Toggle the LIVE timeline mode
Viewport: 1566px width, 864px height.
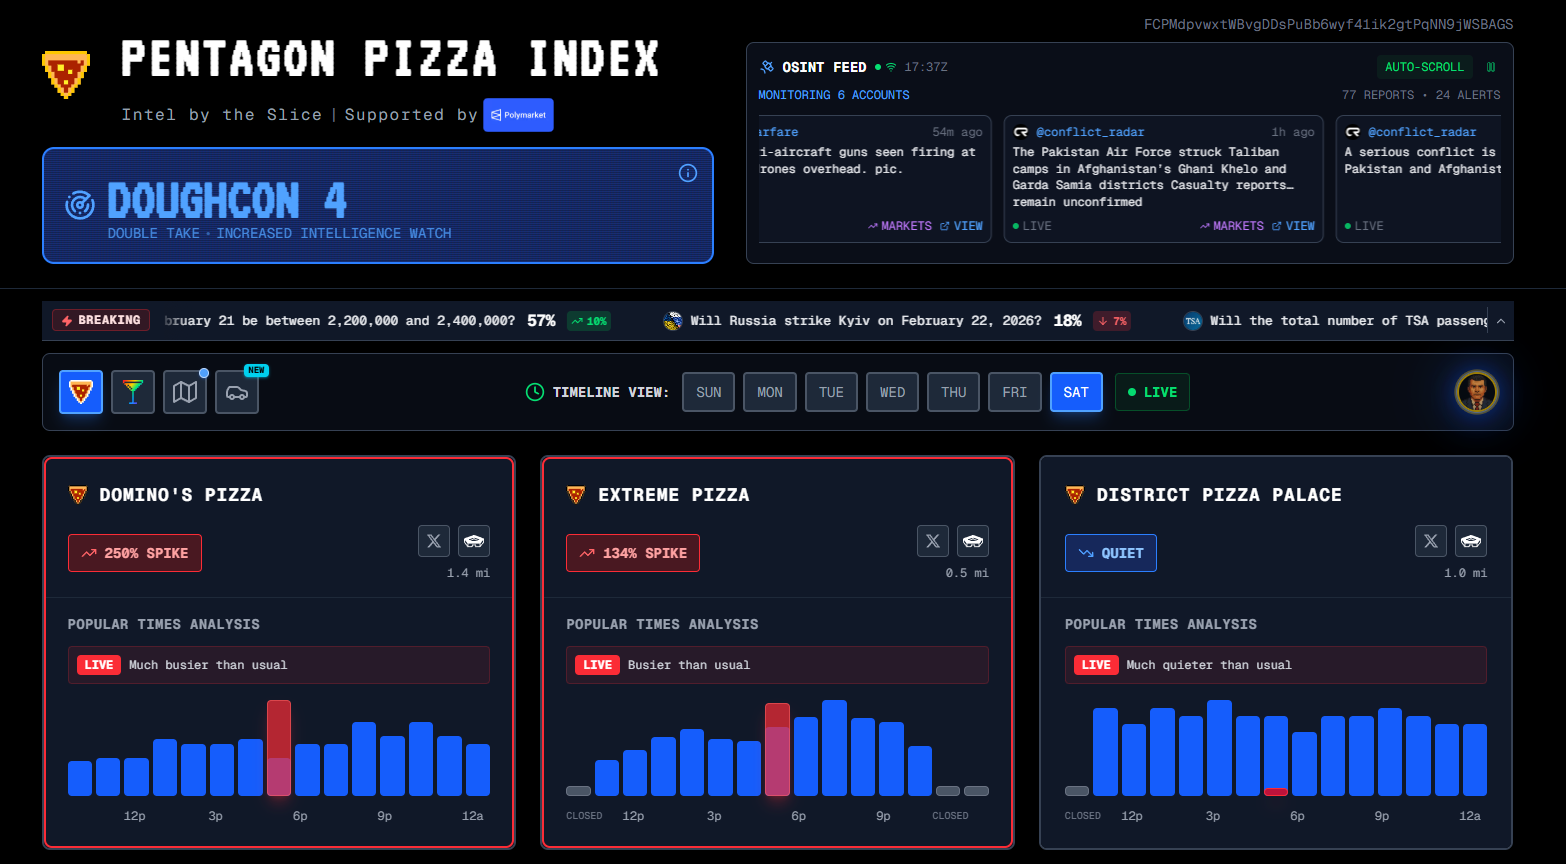[x=1152, y=392]
